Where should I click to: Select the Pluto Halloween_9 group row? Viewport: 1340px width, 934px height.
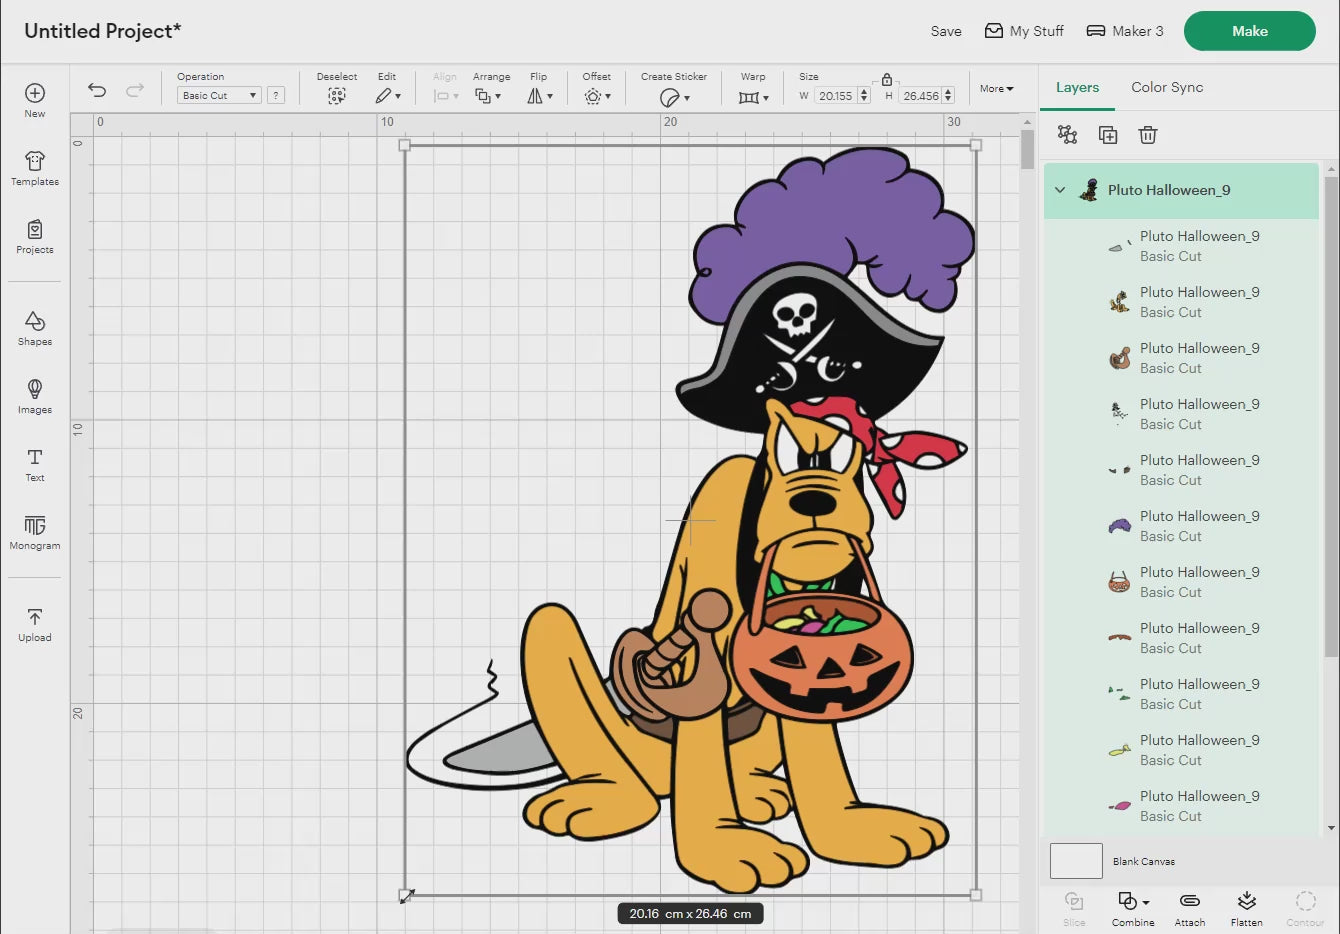(x=1181, y=190)
